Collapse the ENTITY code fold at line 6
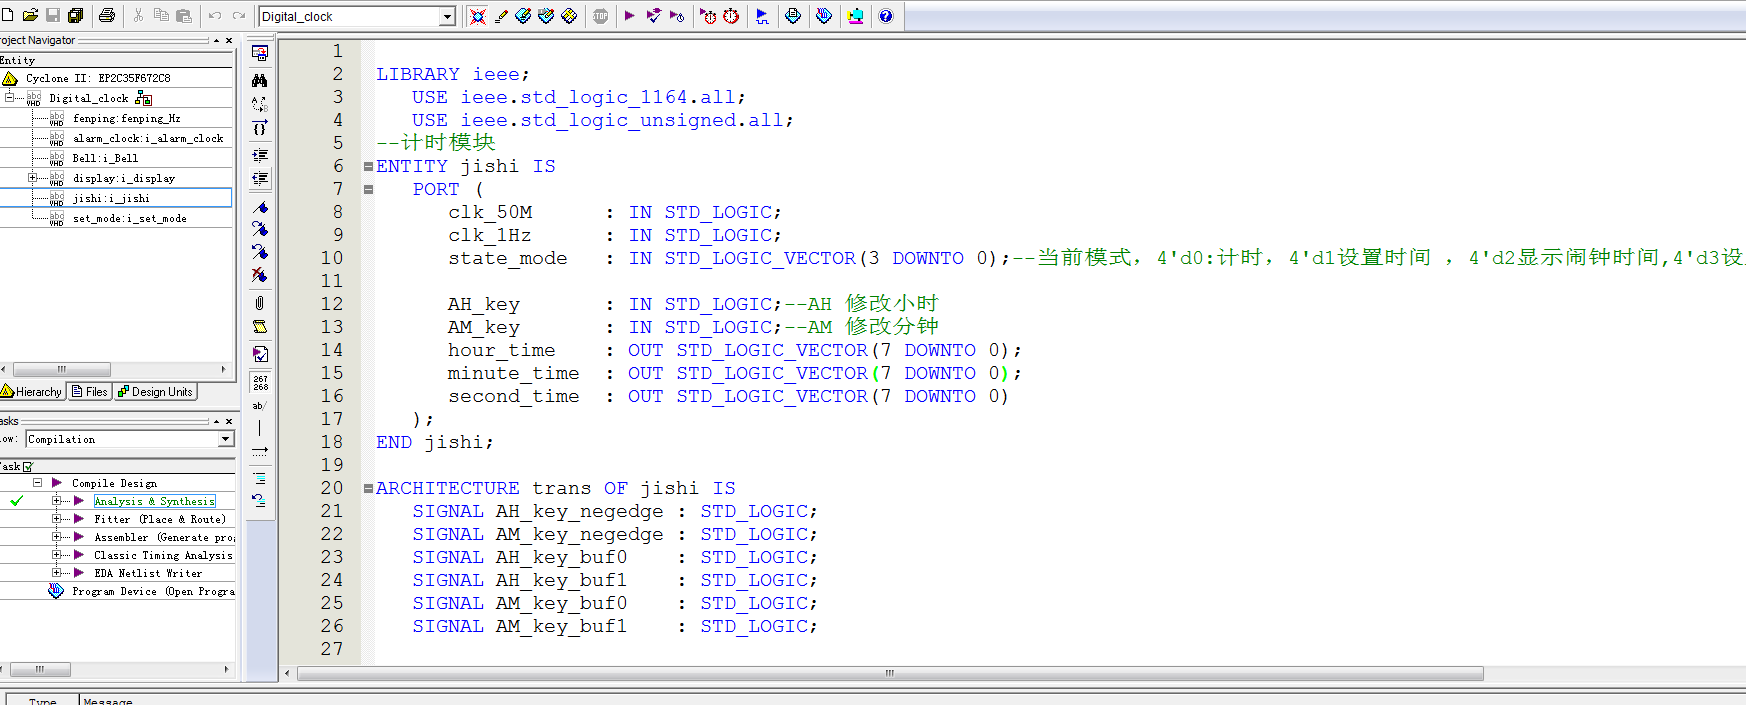 (x=368, y=167)
